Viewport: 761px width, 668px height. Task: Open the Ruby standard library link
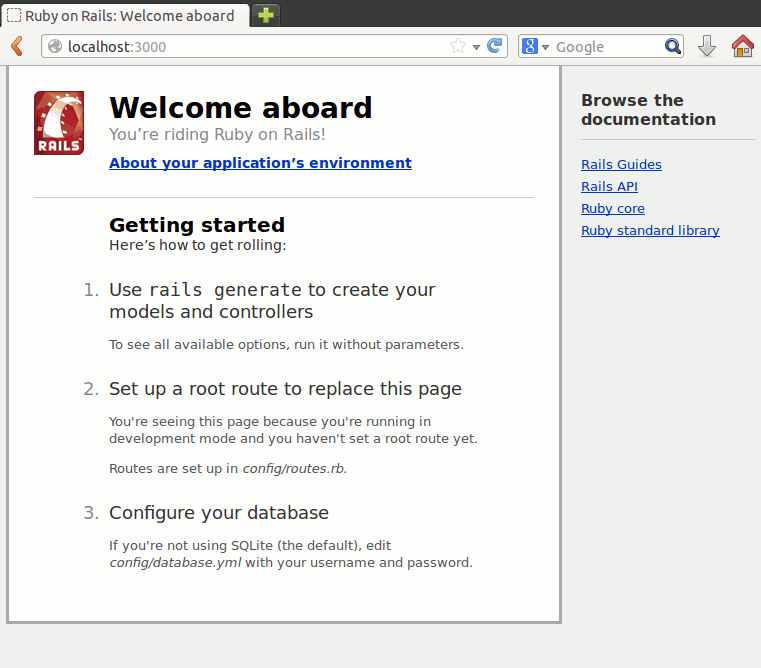[650, 231]
